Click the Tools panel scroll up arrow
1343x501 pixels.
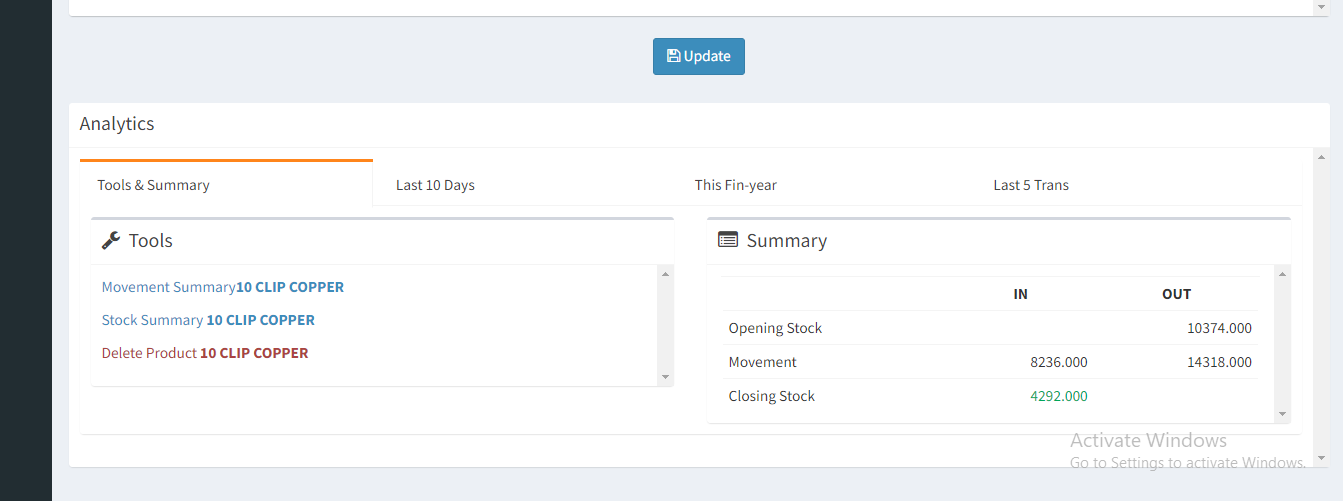click(666, 273)
